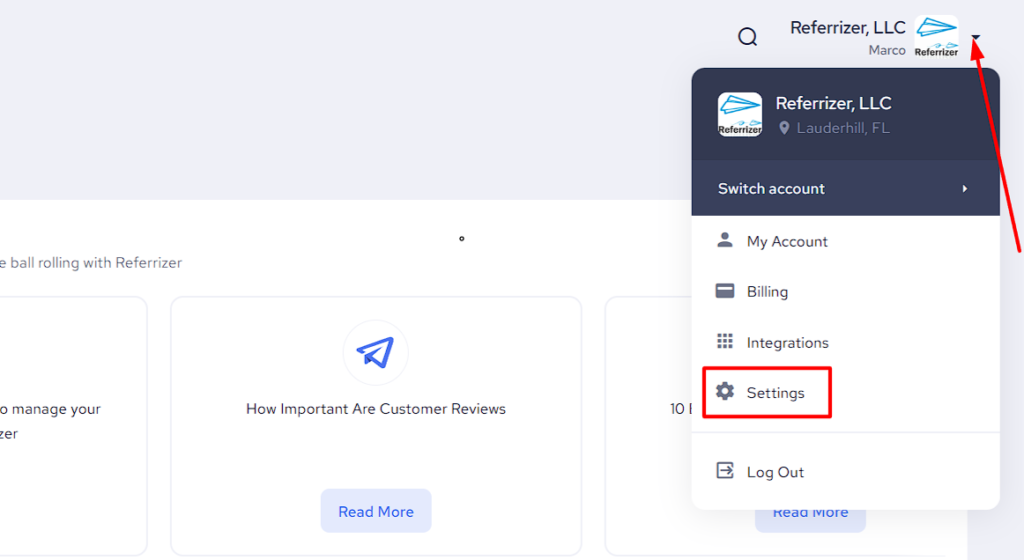Viewport: 1024px width, 560px height.
Task: Open the How Important Are Customer Reviews title
Action: (x=376, y=409)
